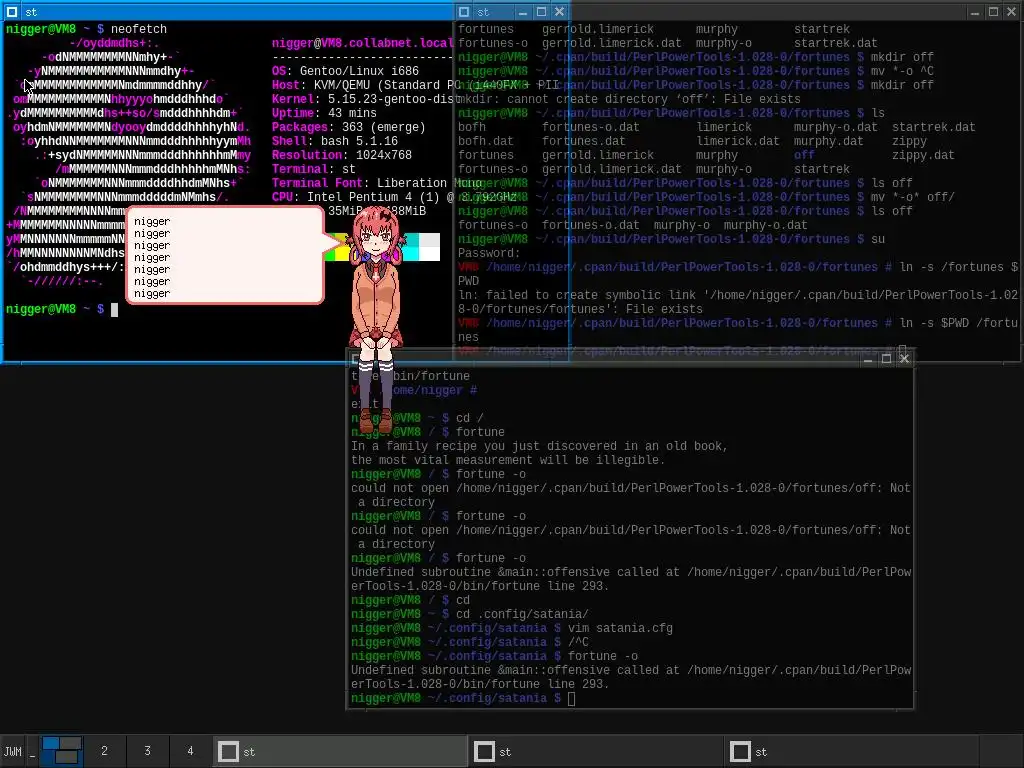This screenshot has width=1024, height=768.
Task: Click the cursor block in the neofetch terminal
Action: point(114,310)
